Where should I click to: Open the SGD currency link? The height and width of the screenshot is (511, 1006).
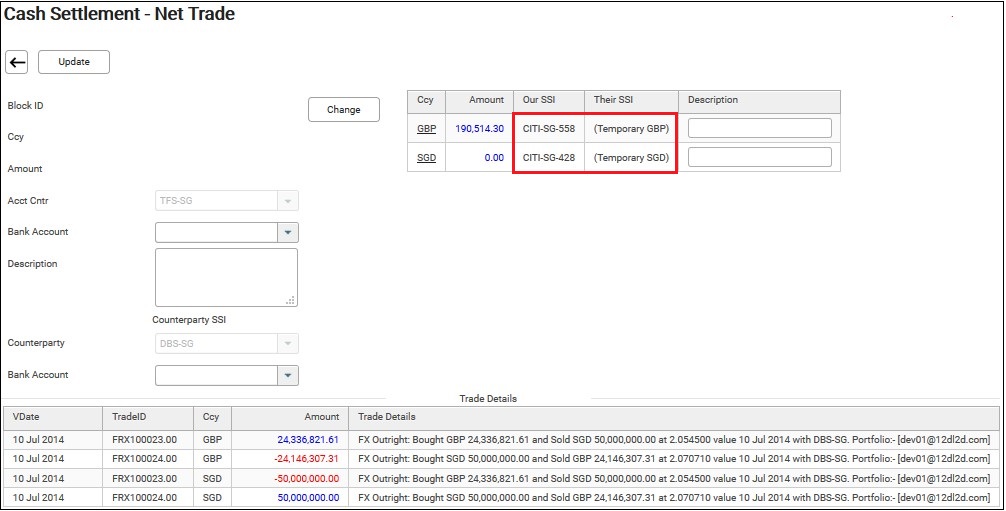tap(426, 158)
